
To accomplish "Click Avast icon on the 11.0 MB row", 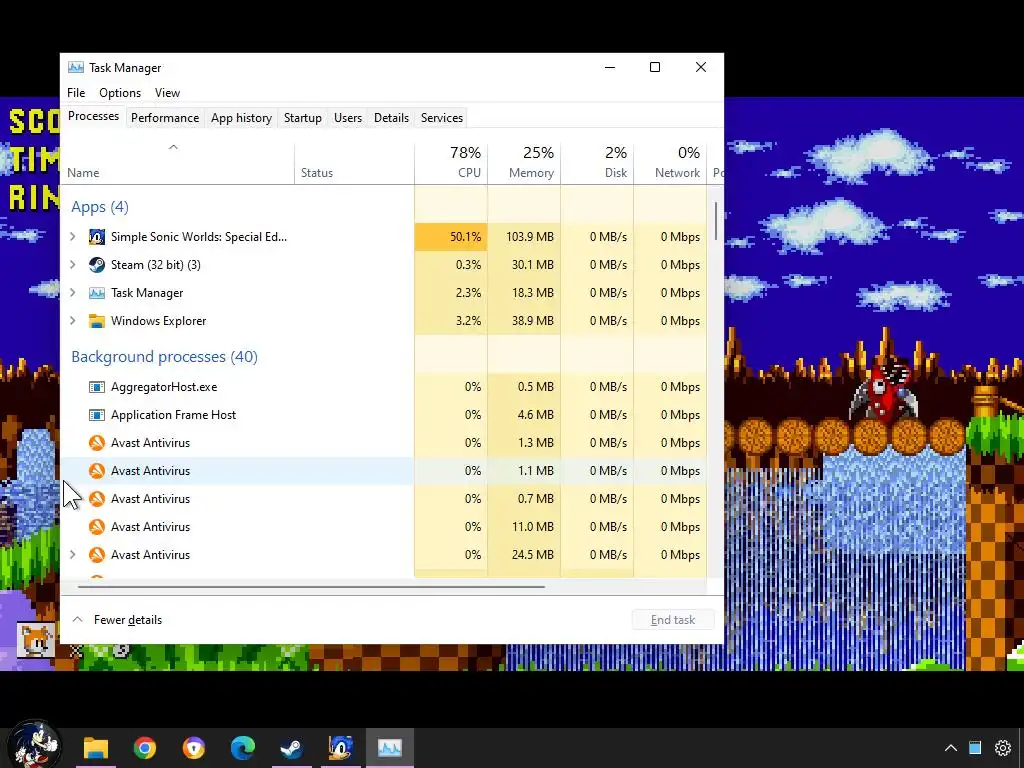I will 97,527.
